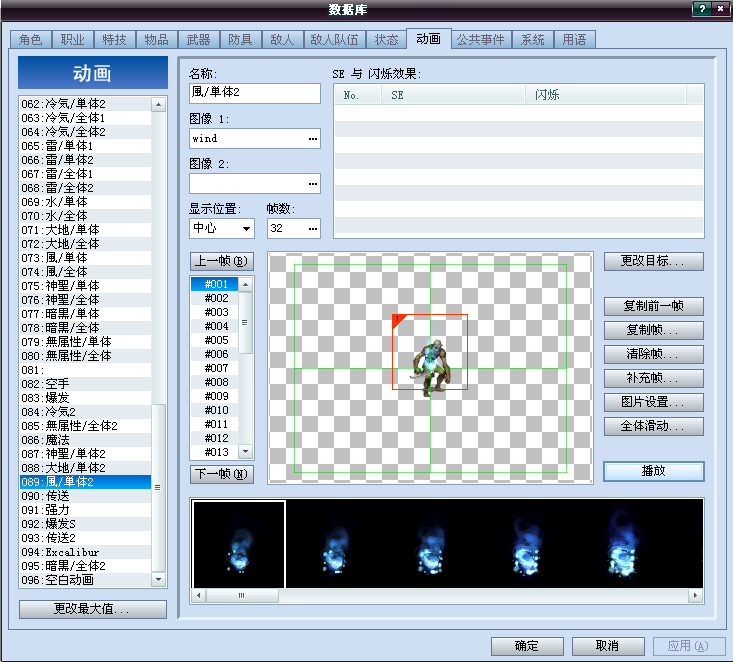Select frame #002 in the frame list

(215, 298)
